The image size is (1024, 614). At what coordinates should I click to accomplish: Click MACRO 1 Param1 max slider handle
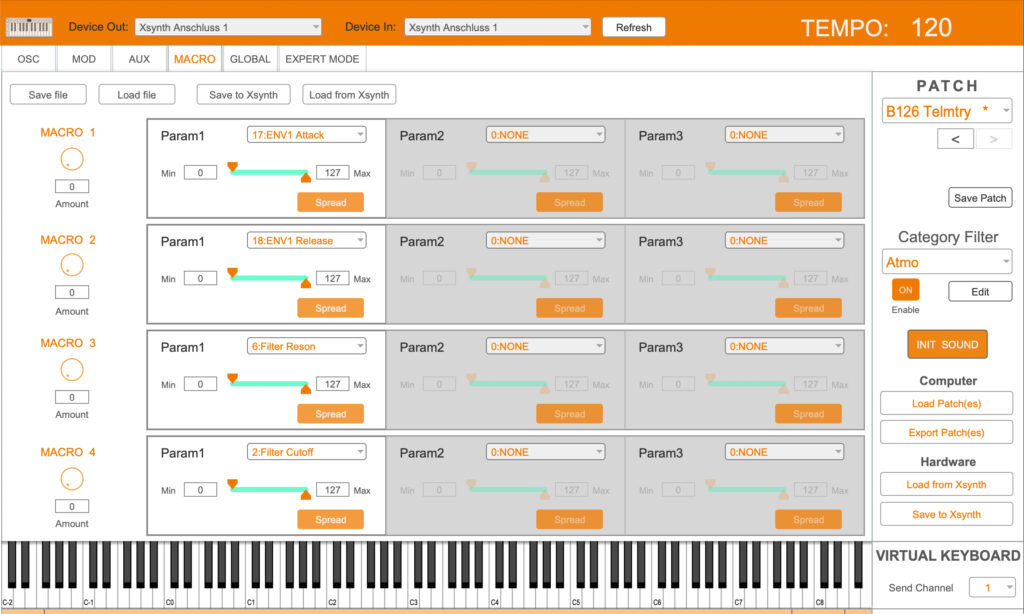tap(306, 178)
